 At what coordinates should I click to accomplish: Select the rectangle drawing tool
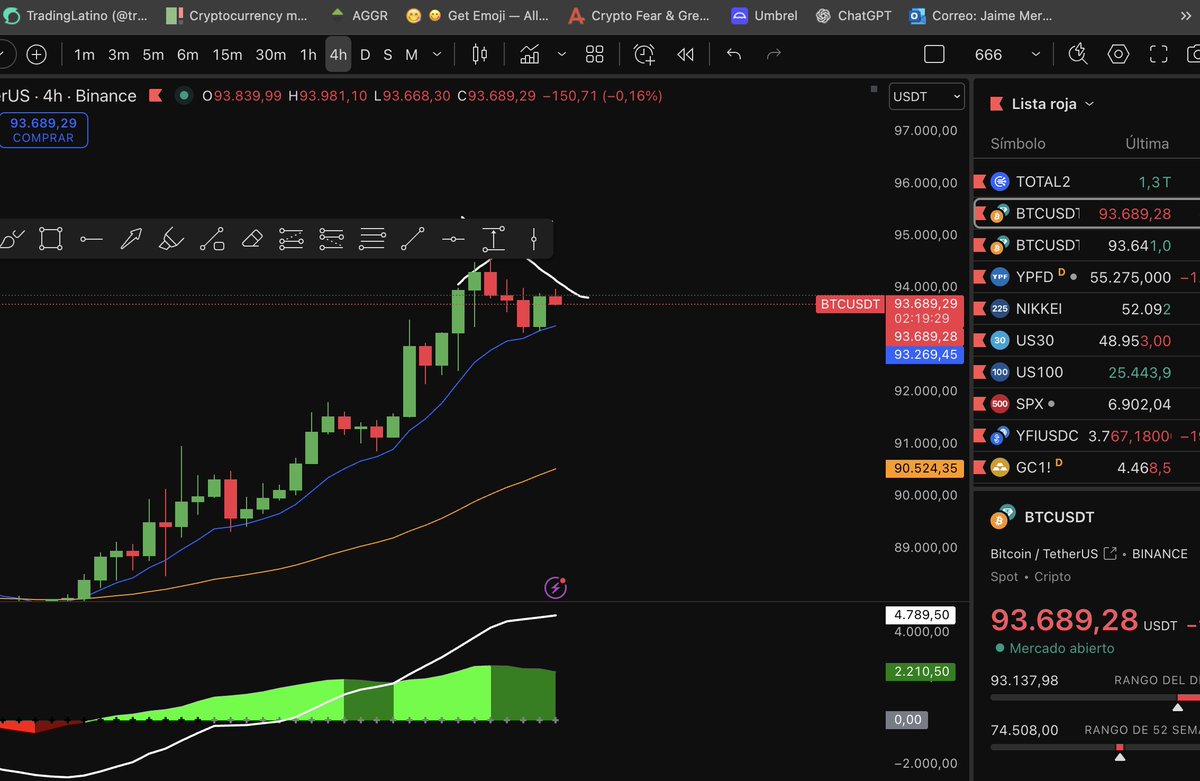[50, 239]
